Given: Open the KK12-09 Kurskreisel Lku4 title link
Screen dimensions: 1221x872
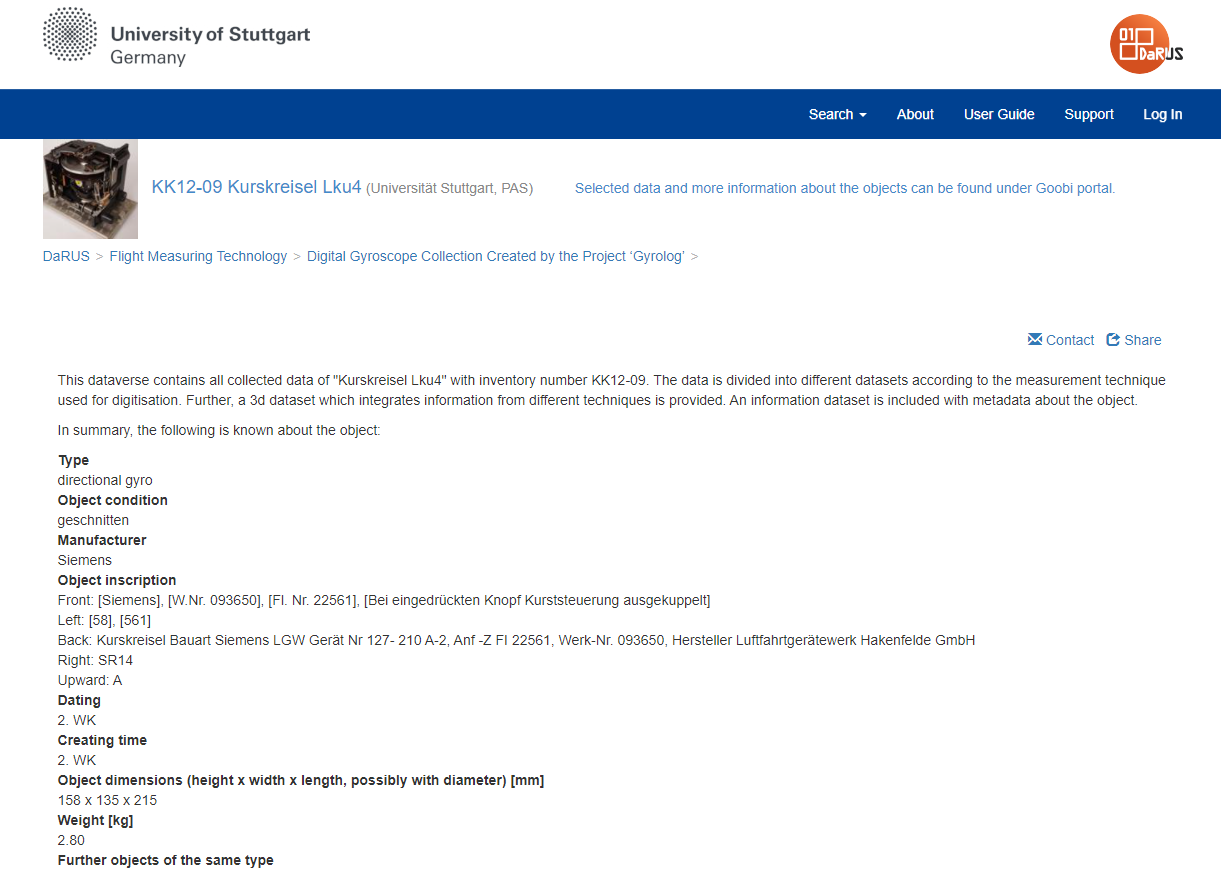Looking at the screenshot, I should coord(256,187).
